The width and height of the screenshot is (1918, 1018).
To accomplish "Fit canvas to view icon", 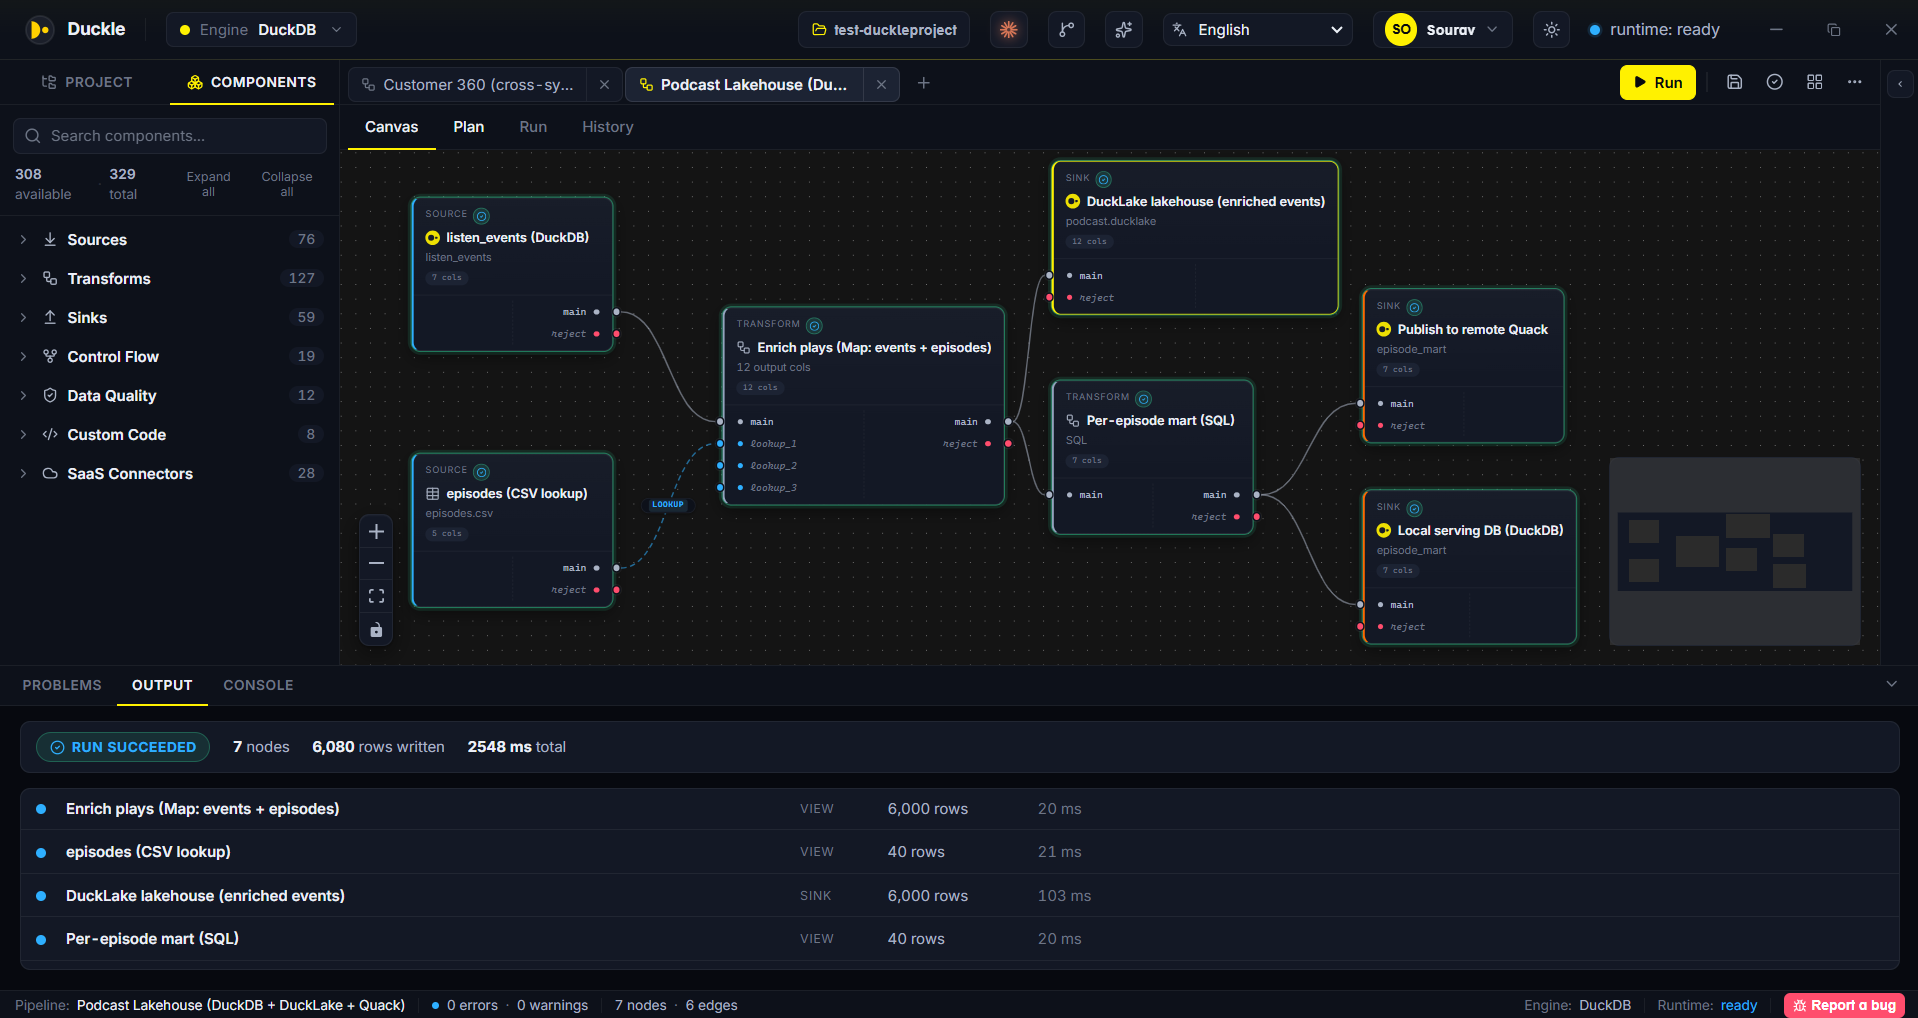I will click(376, 597).
